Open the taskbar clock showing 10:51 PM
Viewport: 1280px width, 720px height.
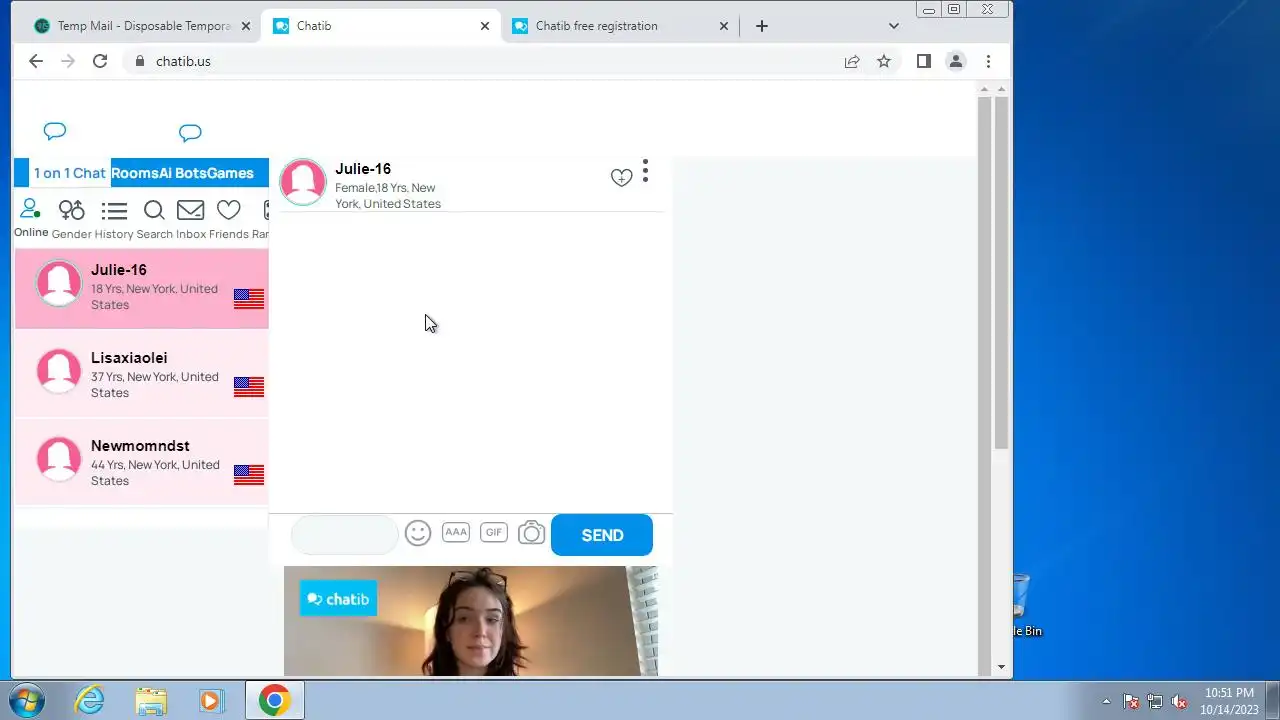click(1229, 700)
